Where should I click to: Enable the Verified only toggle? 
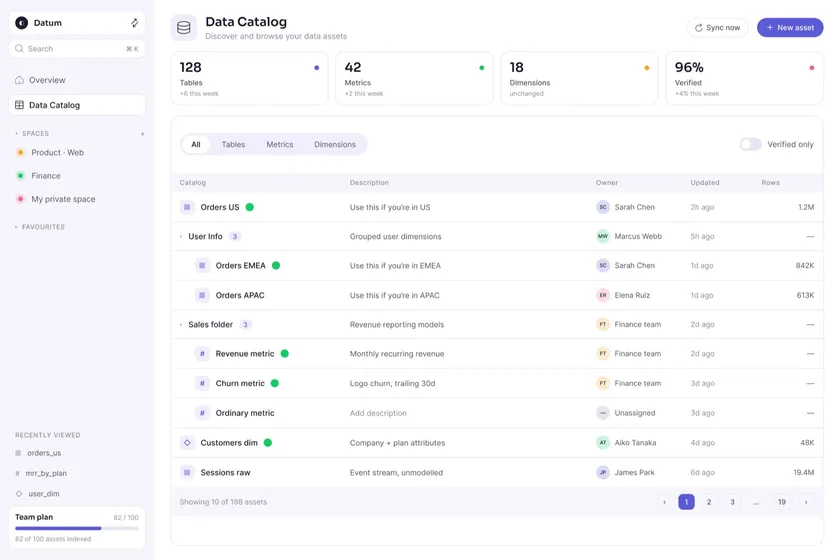751,144
